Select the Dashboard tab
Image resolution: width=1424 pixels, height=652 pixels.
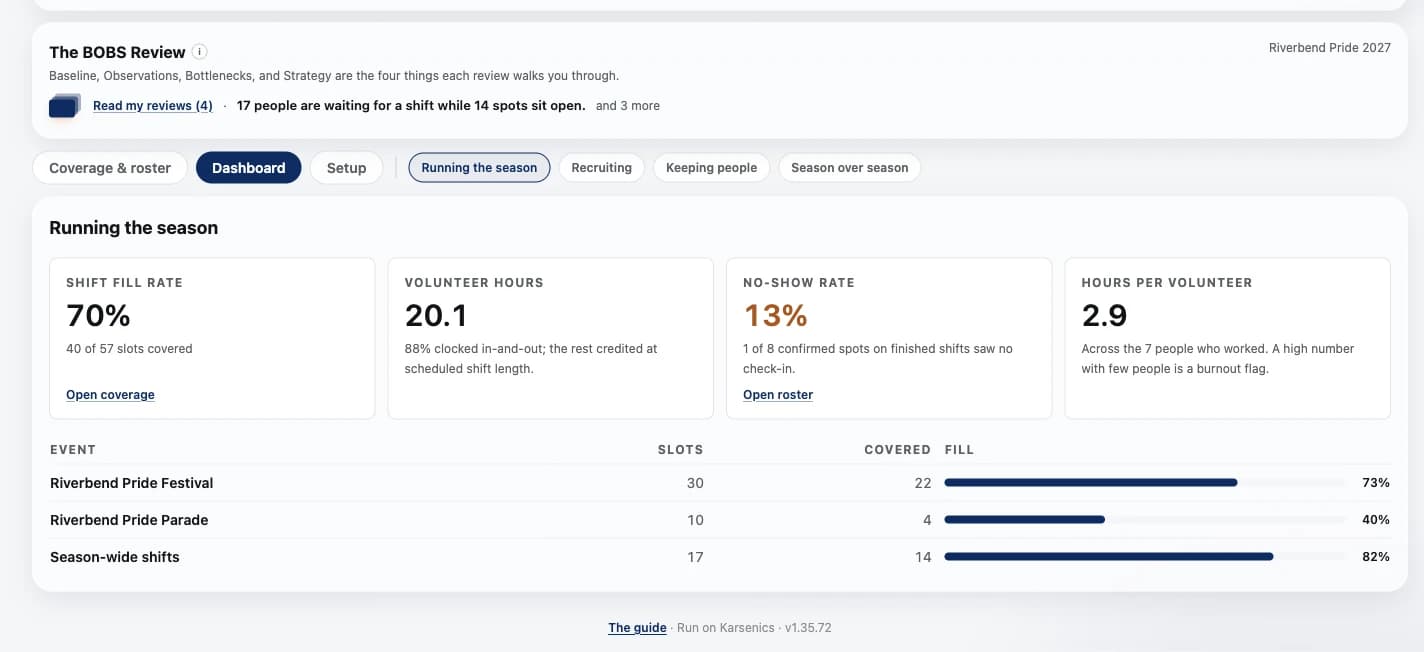point(249,168)
